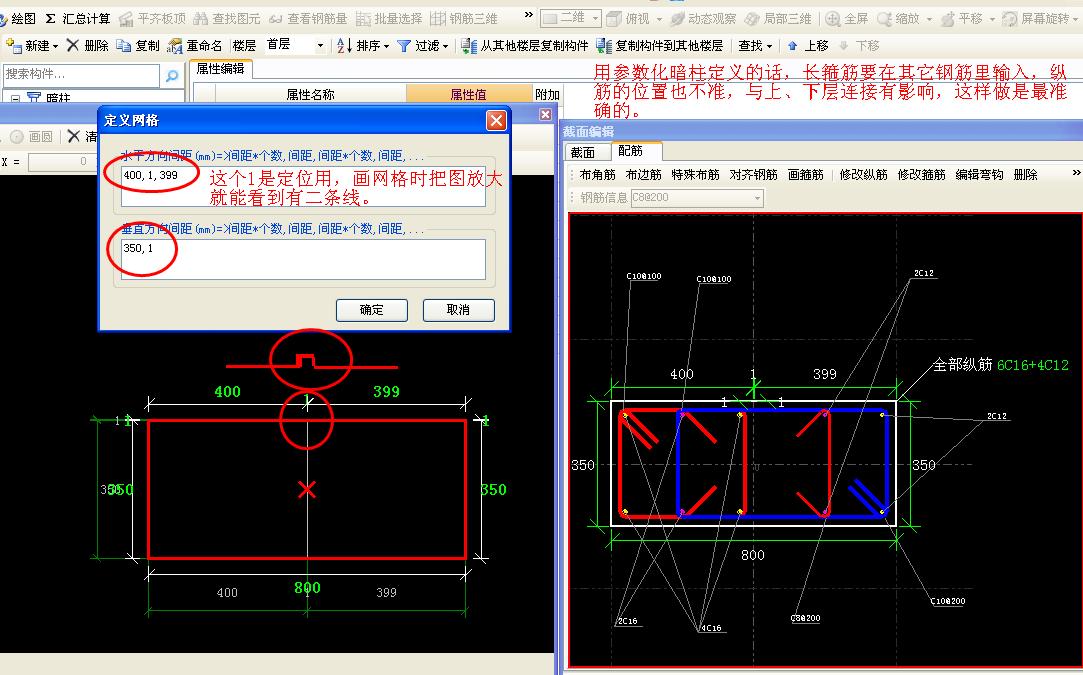
Task: Expand the top toolbar overflow chevron
Action: (528, 15)
